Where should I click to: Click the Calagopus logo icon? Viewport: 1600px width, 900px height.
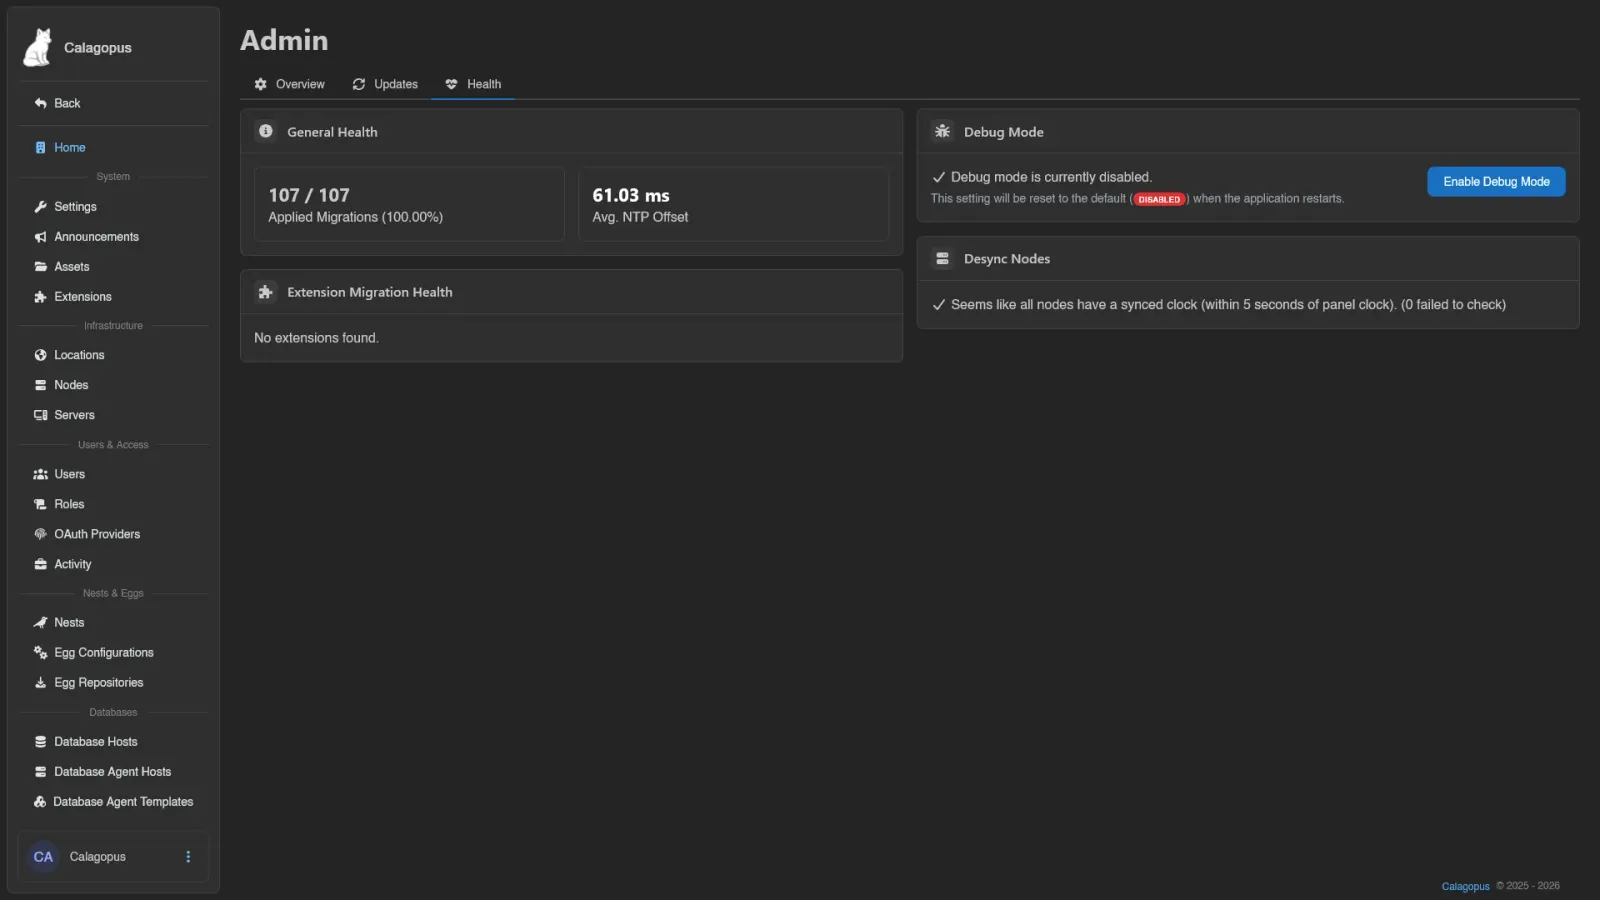click(x=38, y=47)
